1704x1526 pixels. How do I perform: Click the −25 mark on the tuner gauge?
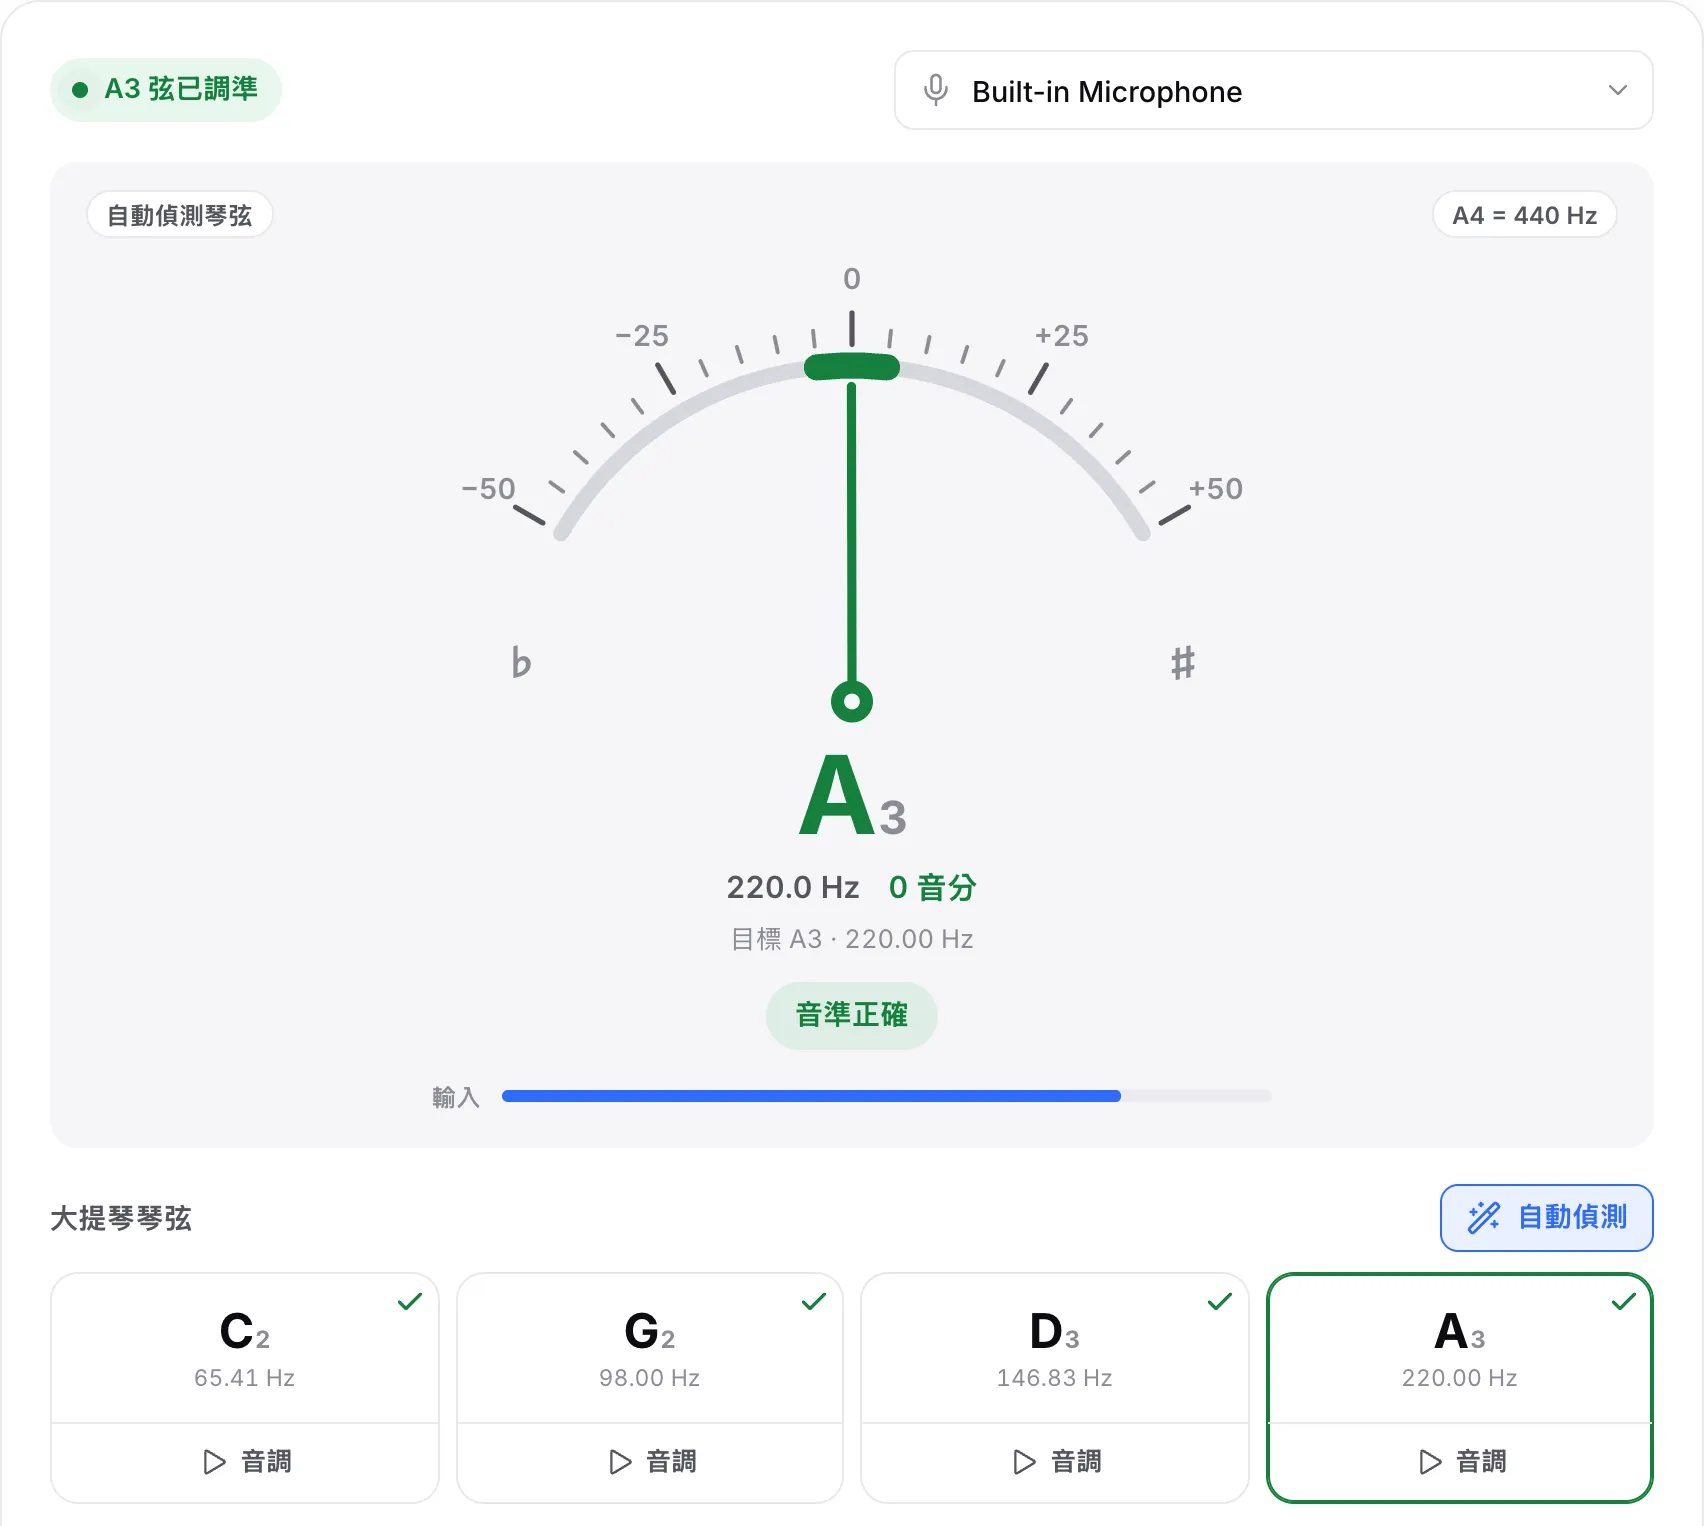642,335
